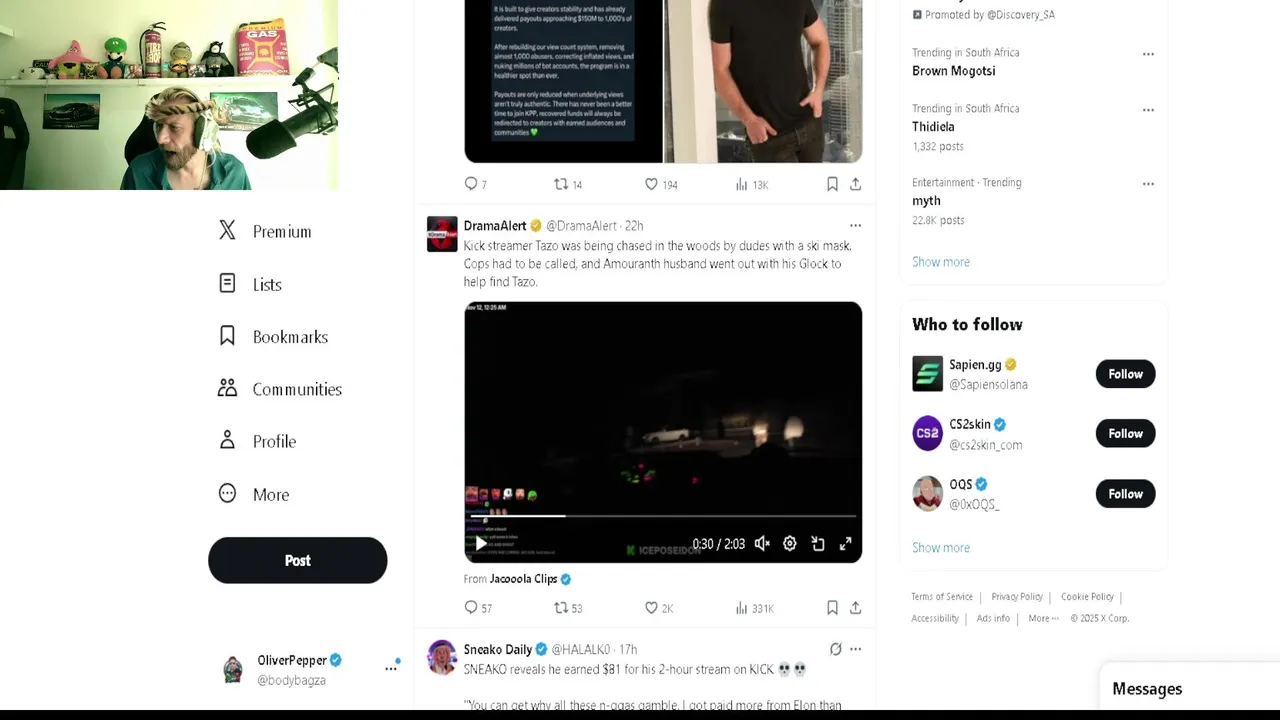Open options for Brown Mogotsi trend
Image resolution: width=1280 pixels, height=720 pixels.
[1148, 54]
